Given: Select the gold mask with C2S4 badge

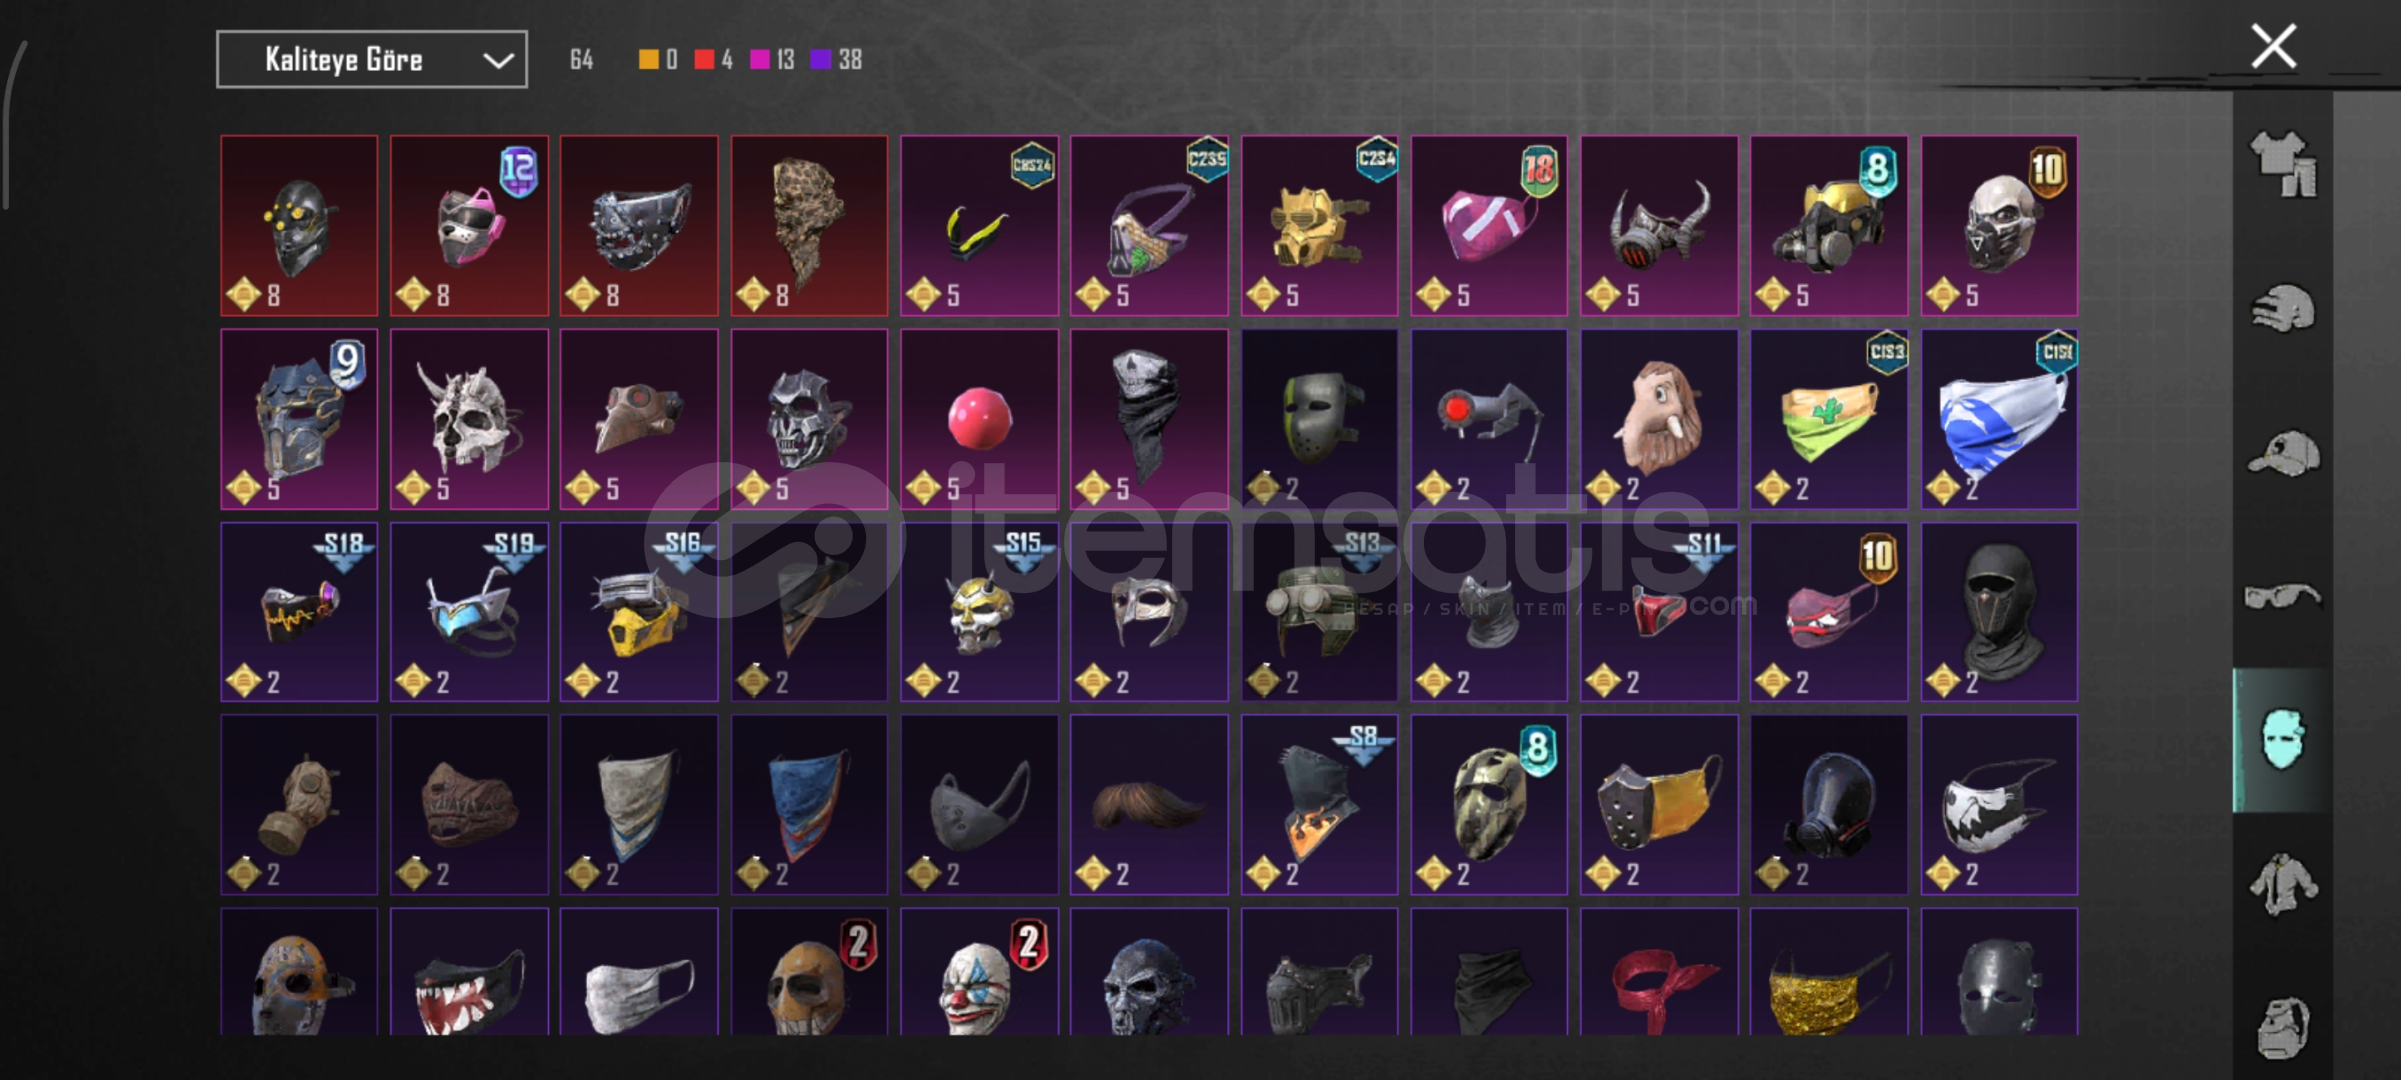Looking at the screenshot, I should click(x=1319, y=226).
